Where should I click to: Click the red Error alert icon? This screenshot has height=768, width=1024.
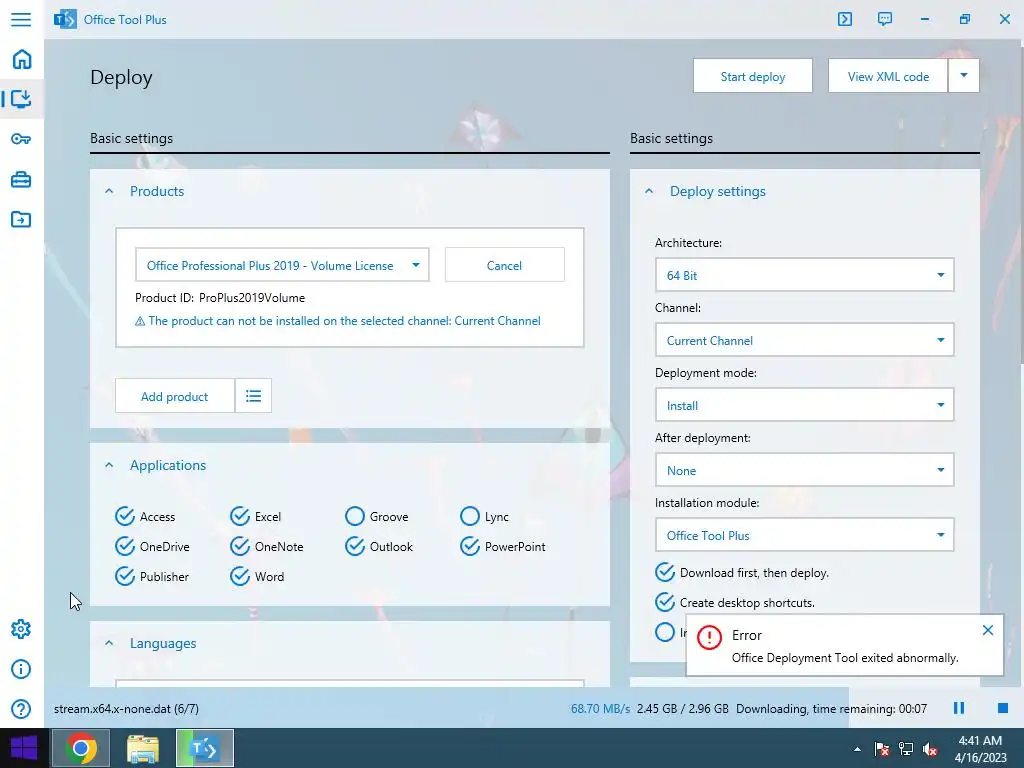[709, 637]
